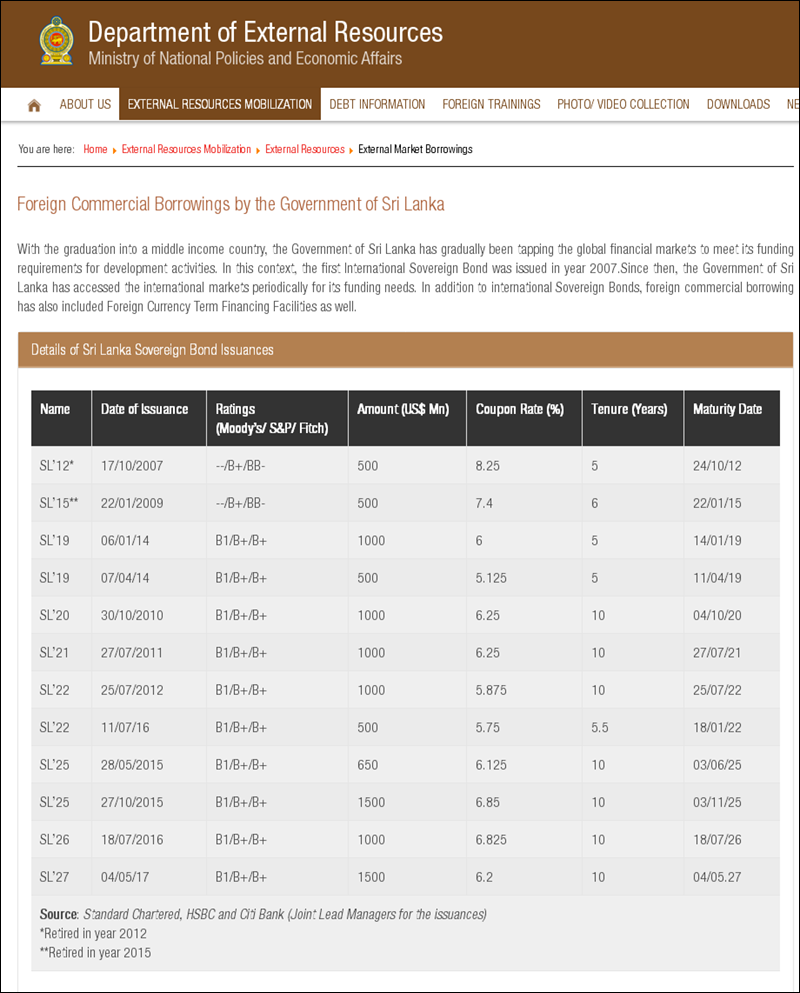Click the Foreign Commercial Borrowings page heading
800x993 pixels.
click(x=231, y=205)
